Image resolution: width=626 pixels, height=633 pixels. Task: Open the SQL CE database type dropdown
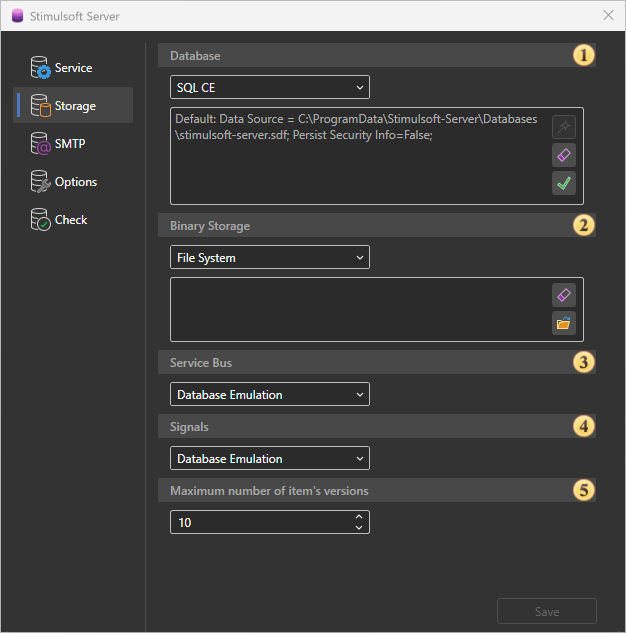(x=269, y=87)
